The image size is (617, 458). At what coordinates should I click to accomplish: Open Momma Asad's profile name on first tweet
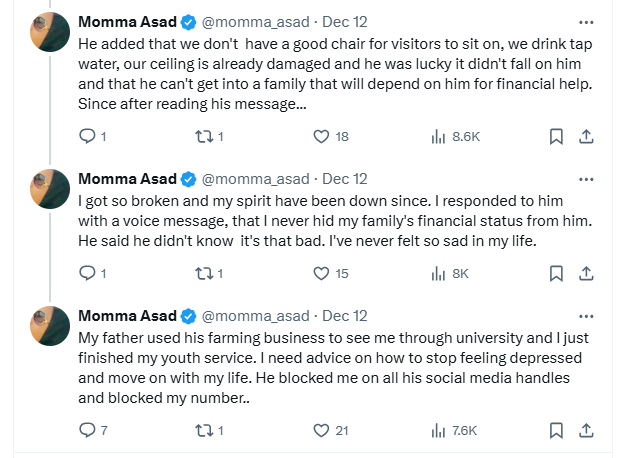[126, 21]
